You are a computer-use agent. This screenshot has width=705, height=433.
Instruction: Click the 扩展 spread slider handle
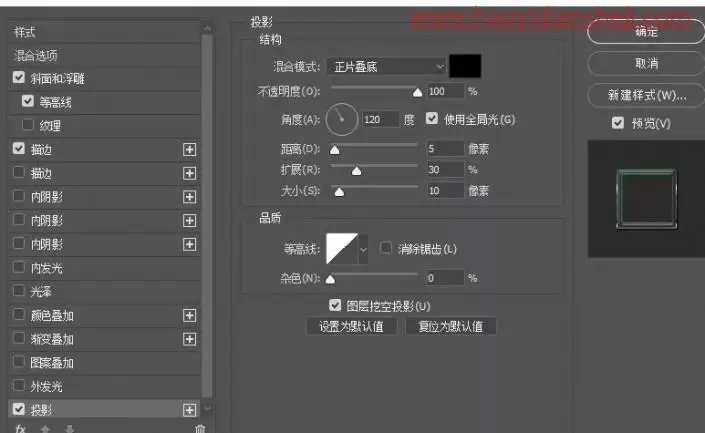[356, 170]
